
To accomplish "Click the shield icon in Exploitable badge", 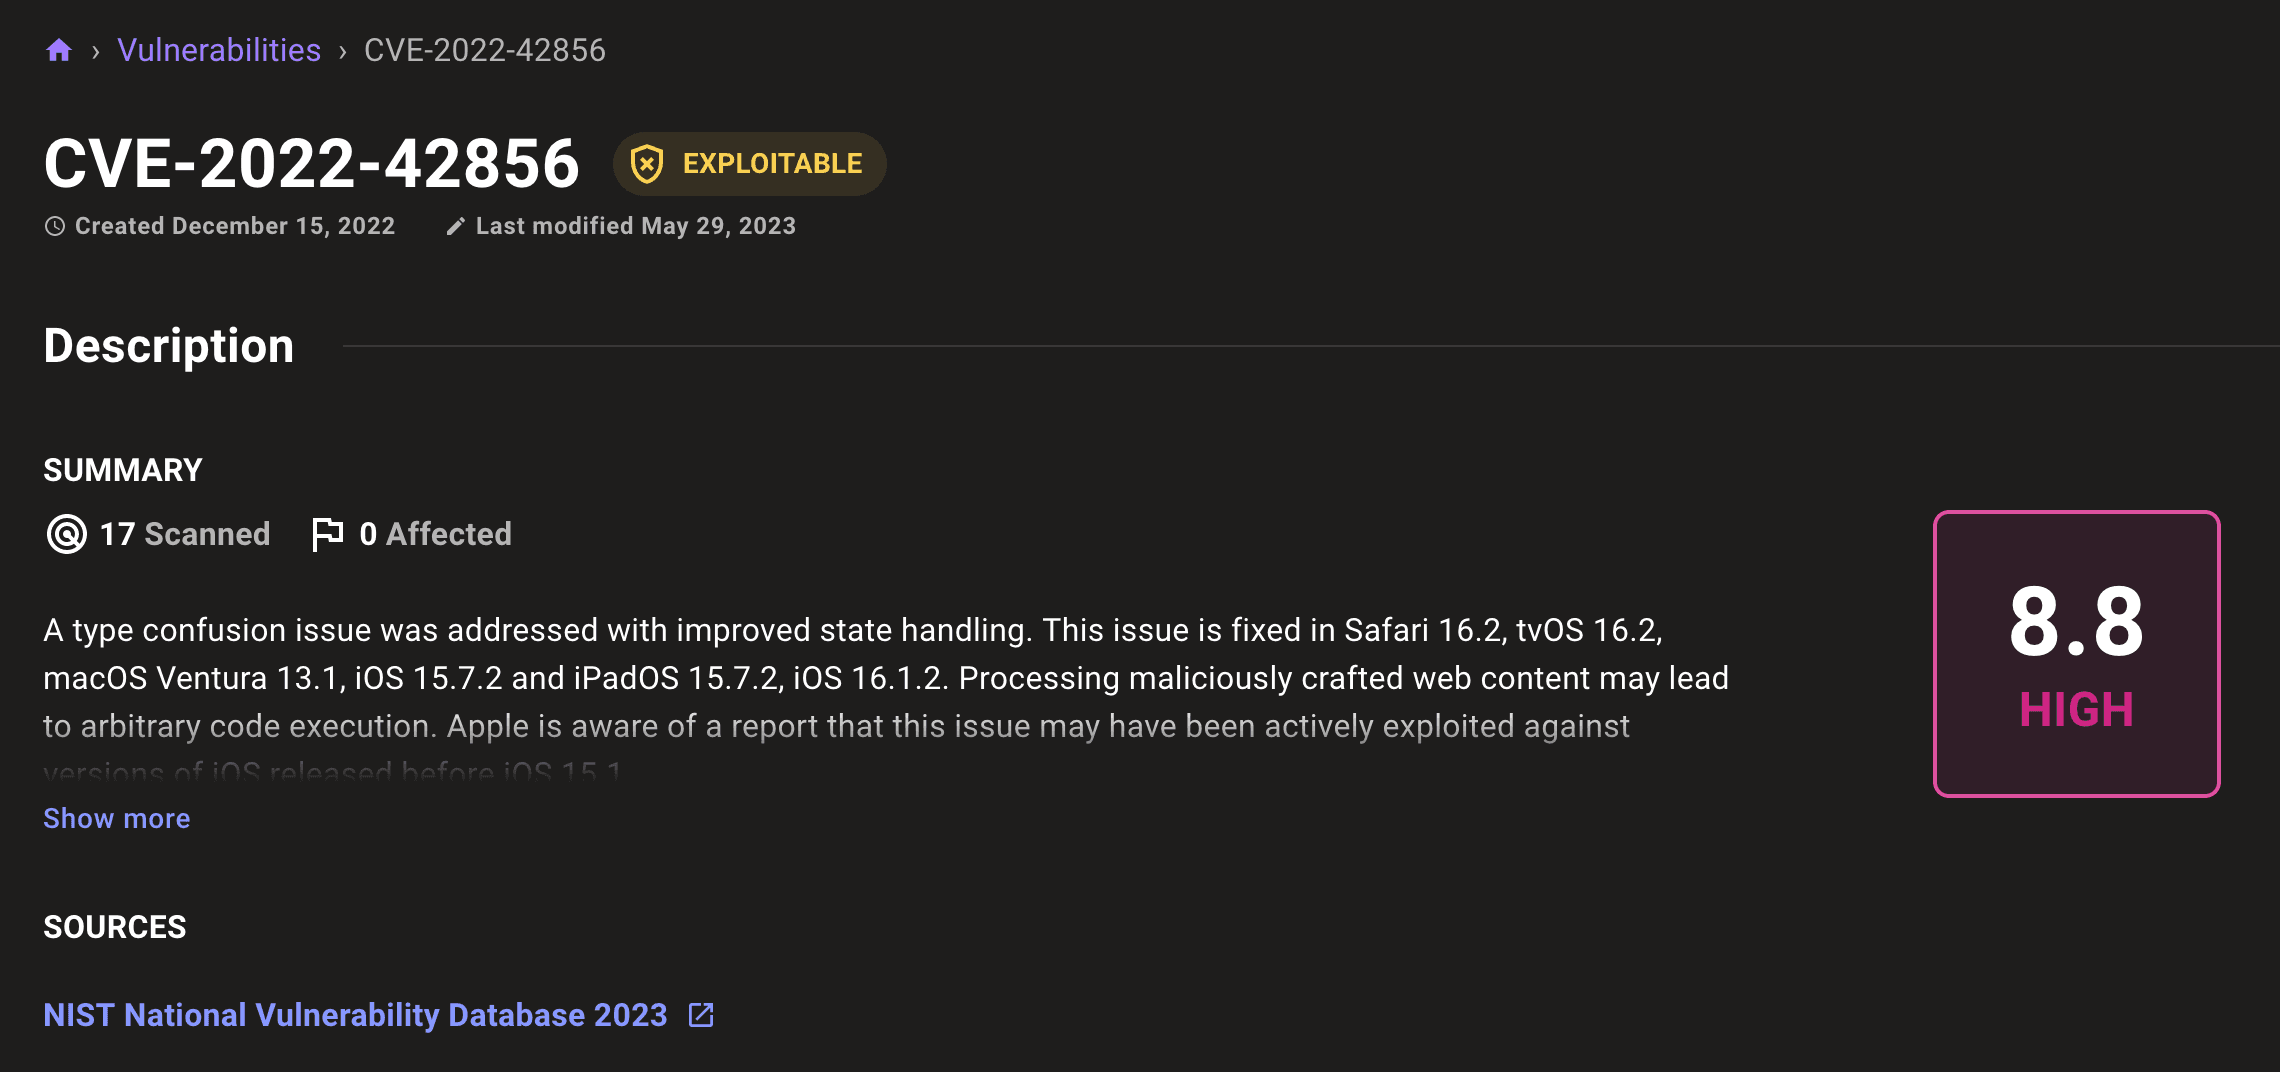I will pyautogui.click(x=647, y=164).
